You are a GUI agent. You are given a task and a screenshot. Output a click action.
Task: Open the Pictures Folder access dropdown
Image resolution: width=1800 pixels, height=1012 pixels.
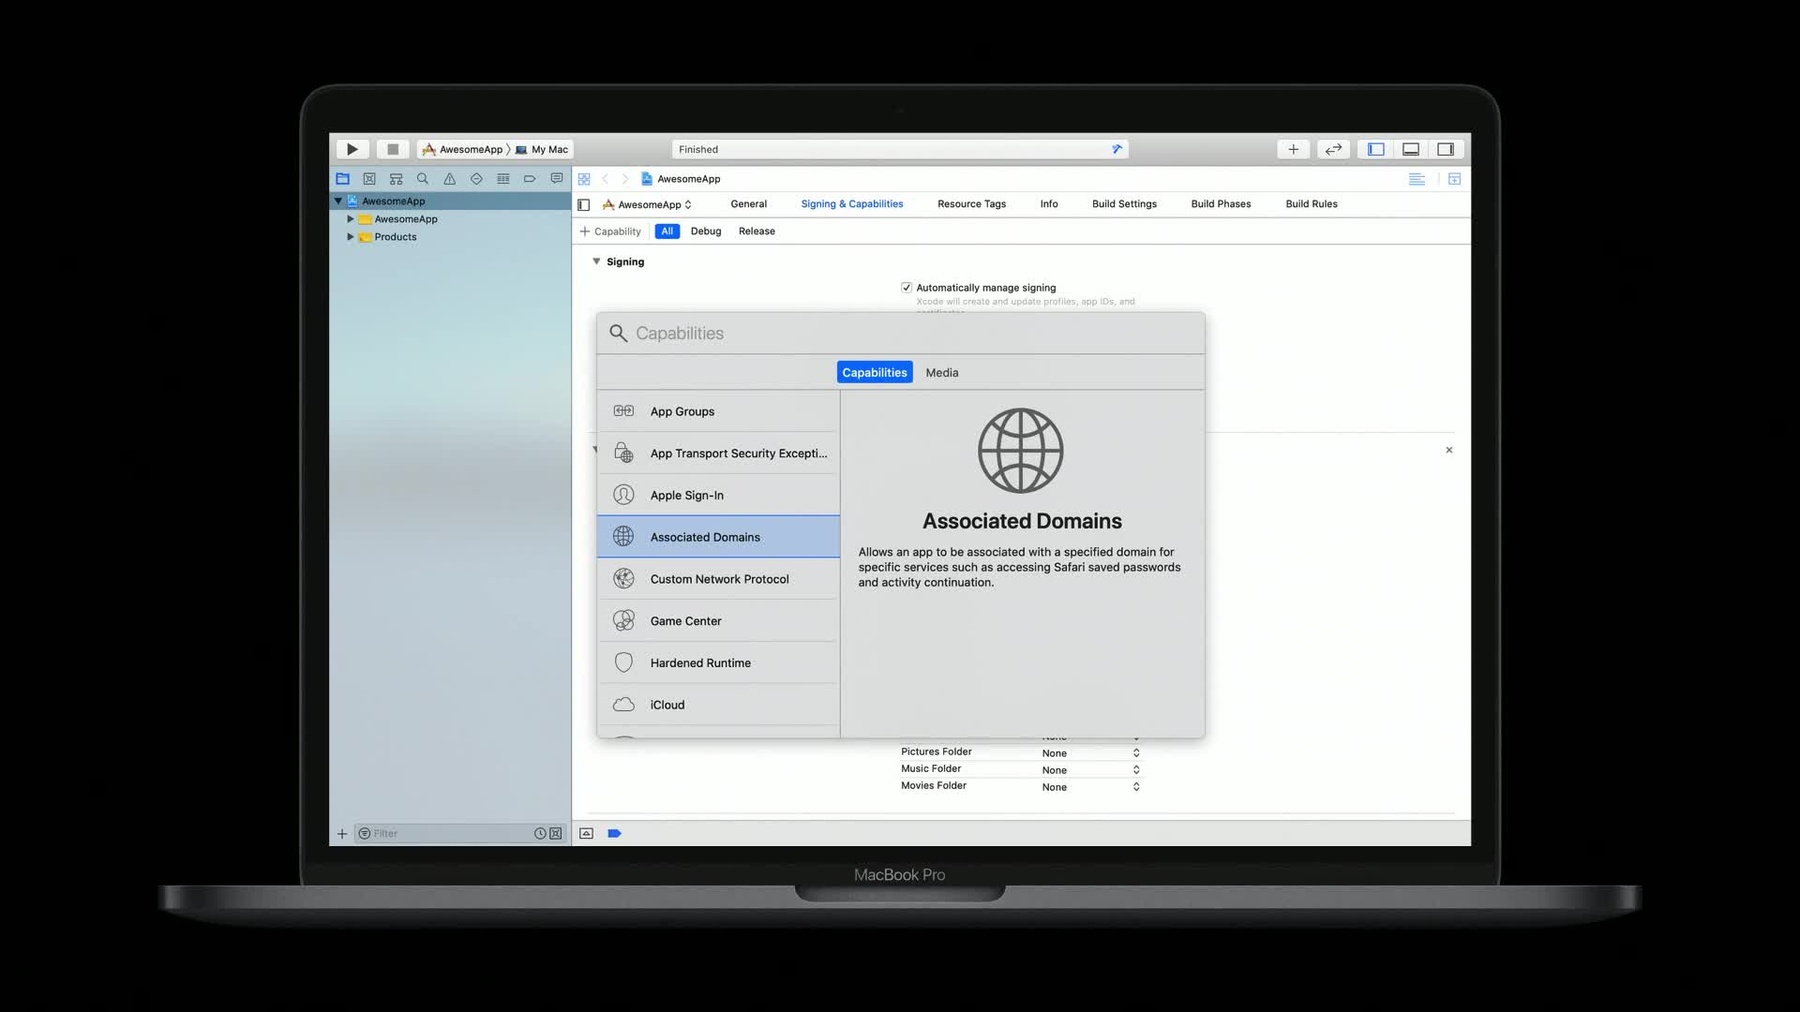(x=1090, y=753)
